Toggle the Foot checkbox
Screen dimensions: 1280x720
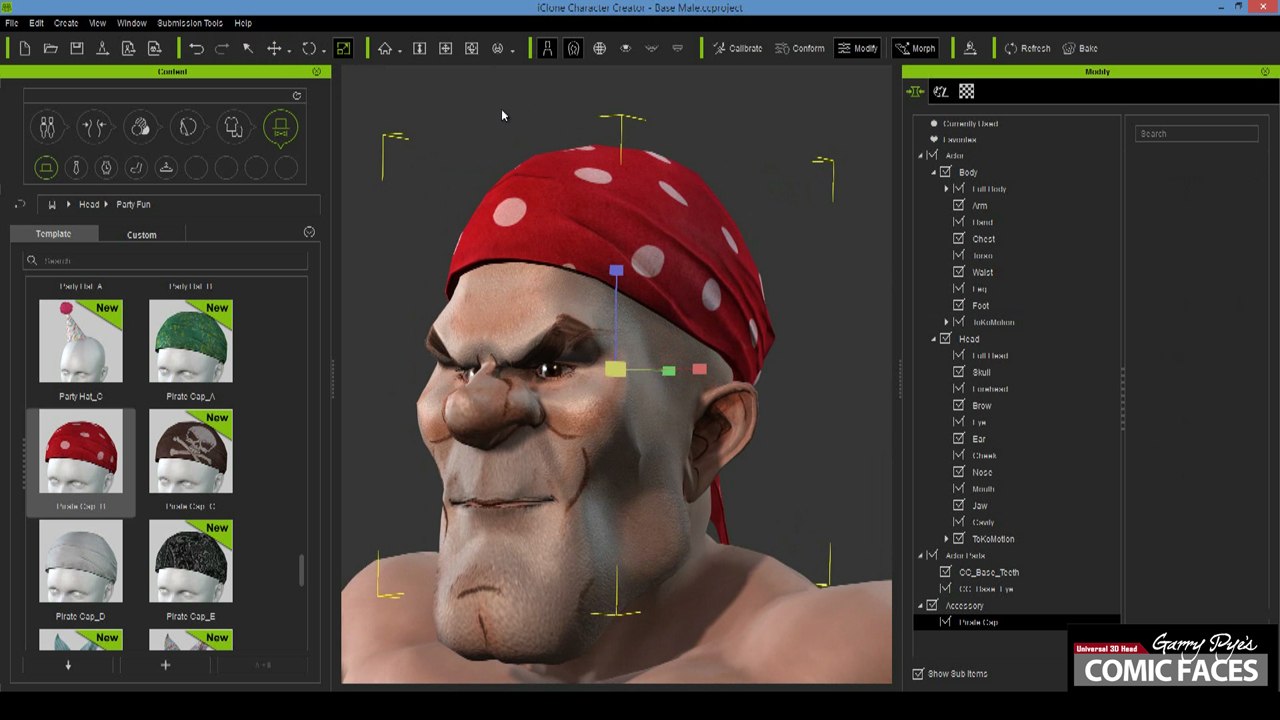point(959,305)
